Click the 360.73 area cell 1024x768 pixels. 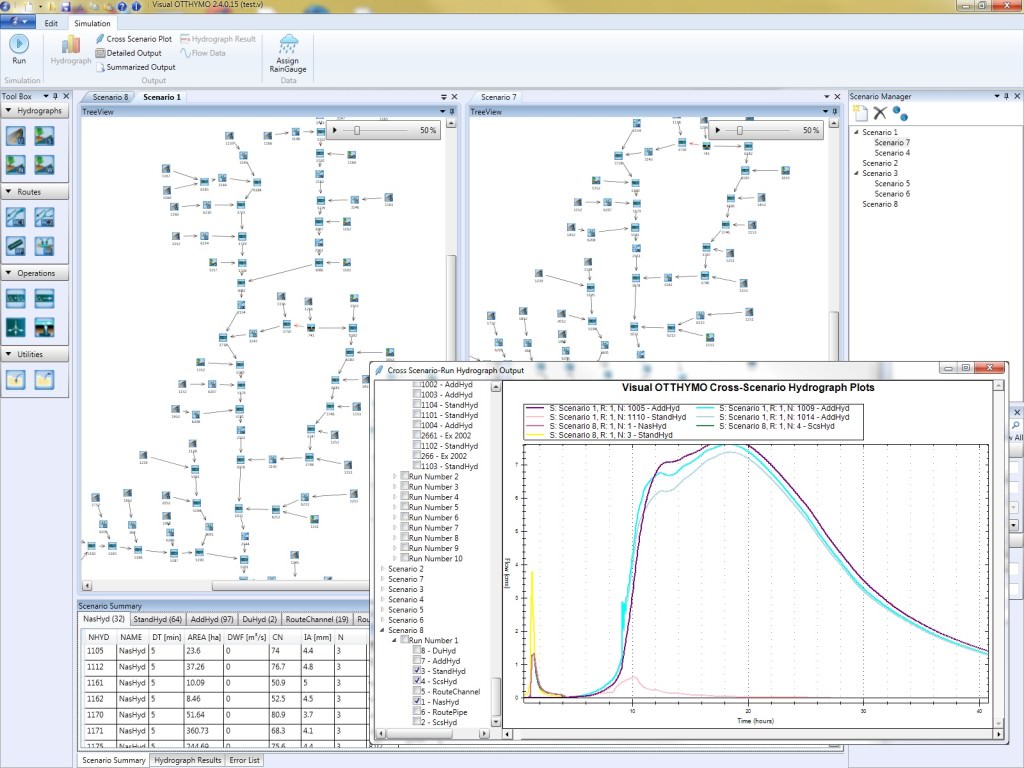(204, 731)
